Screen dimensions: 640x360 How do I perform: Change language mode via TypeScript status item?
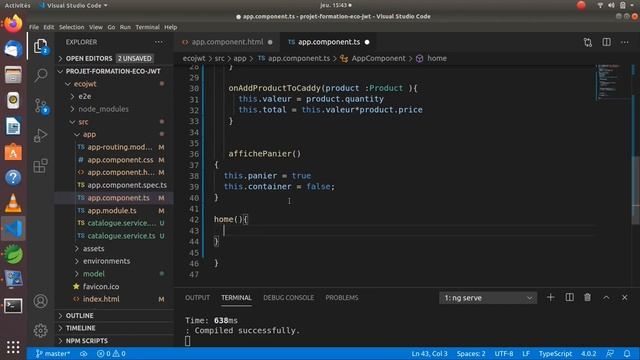pyautogui.click(x=555, y=353)
